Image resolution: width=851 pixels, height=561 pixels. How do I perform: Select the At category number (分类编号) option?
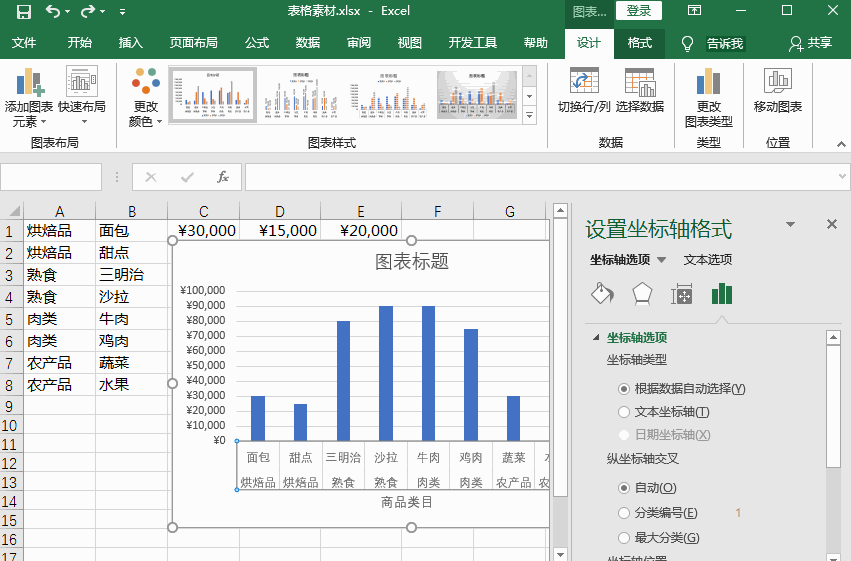click(625, 513)
